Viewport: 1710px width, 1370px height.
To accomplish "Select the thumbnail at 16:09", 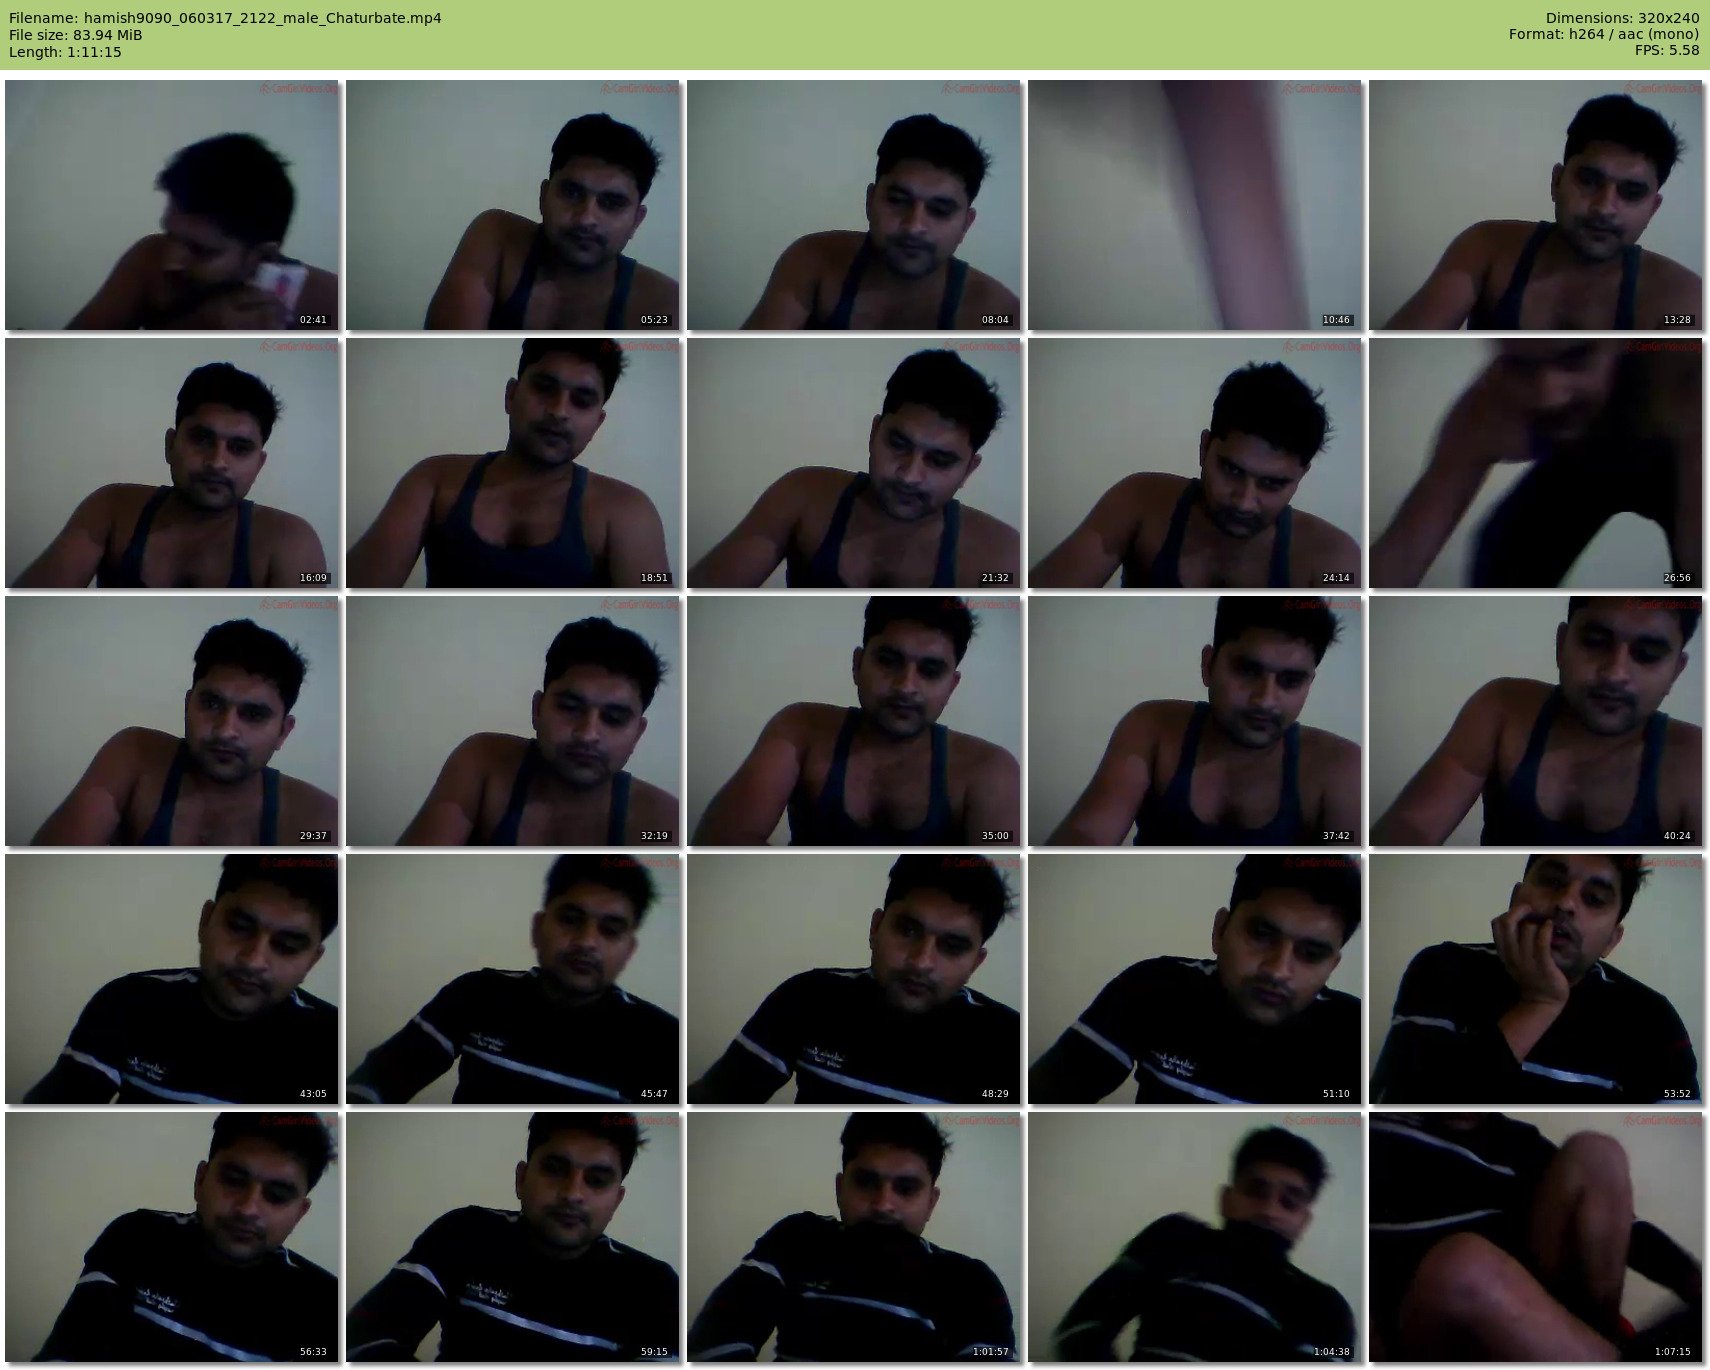I will [171, 463].
